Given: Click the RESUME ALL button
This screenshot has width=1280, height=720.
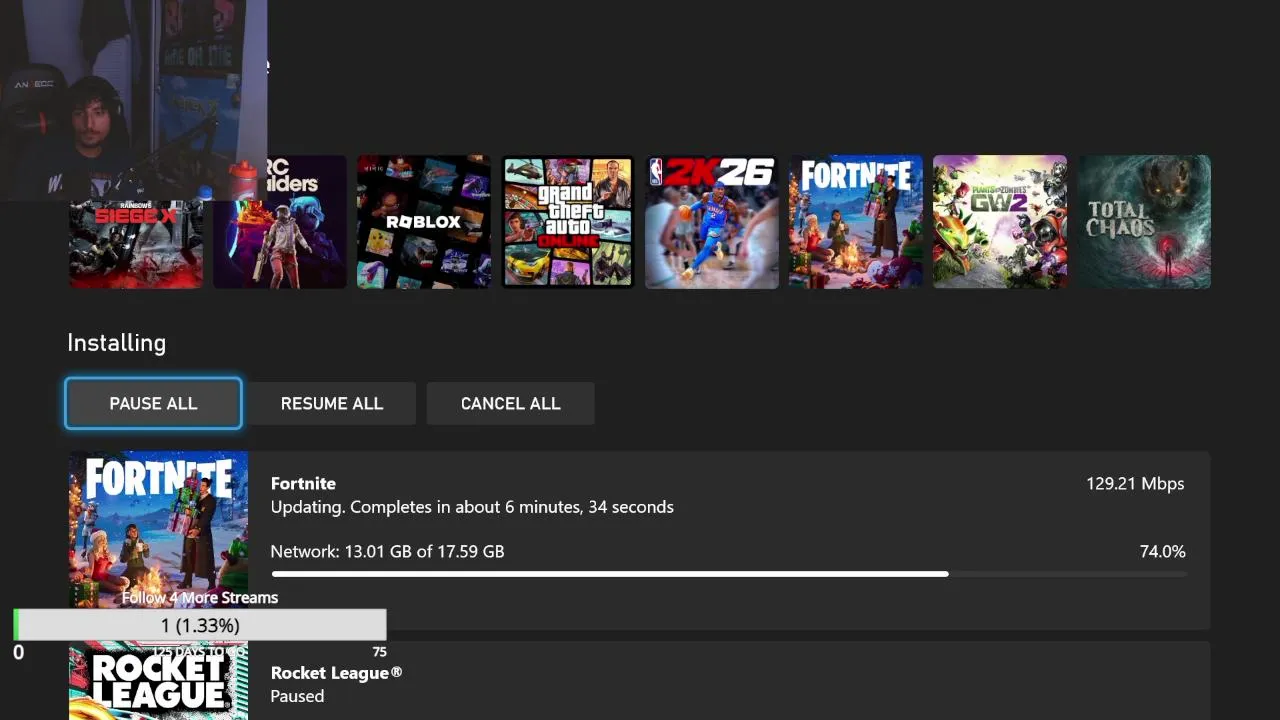Looking at the screenshot, I should click(332, 403).
